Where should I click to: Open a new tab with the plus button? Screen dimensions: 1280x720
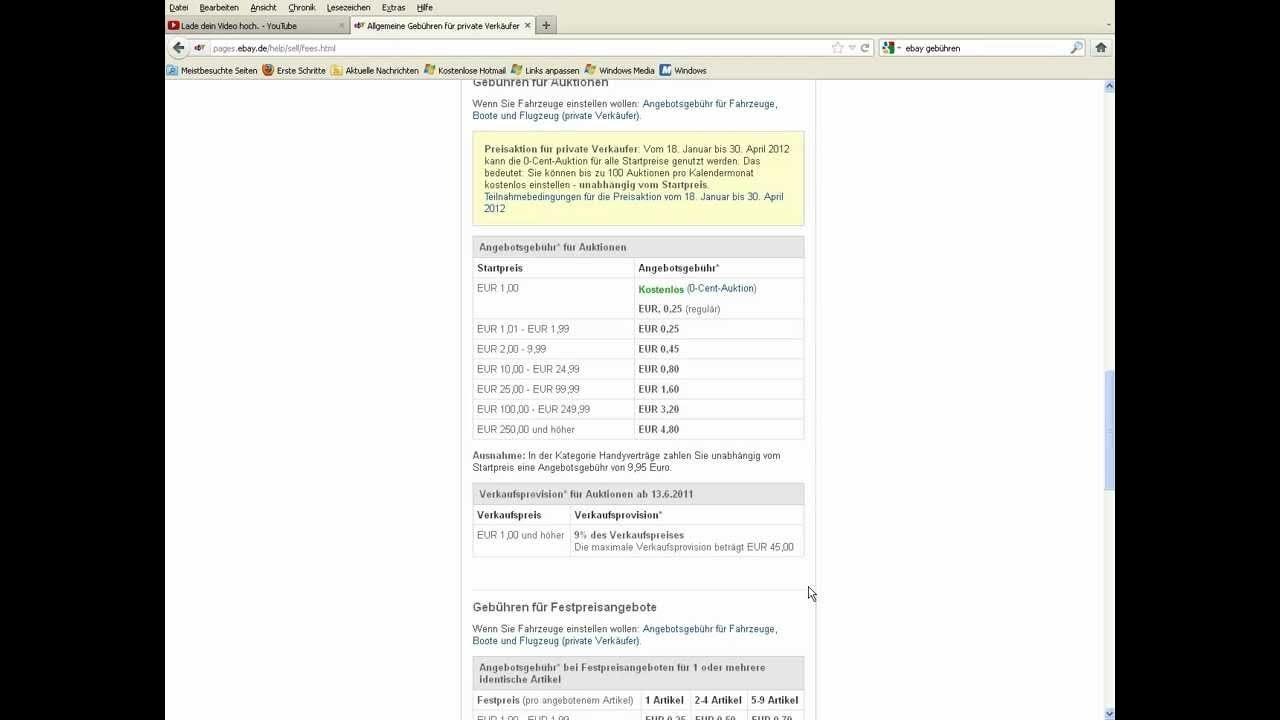coord(546,26)
